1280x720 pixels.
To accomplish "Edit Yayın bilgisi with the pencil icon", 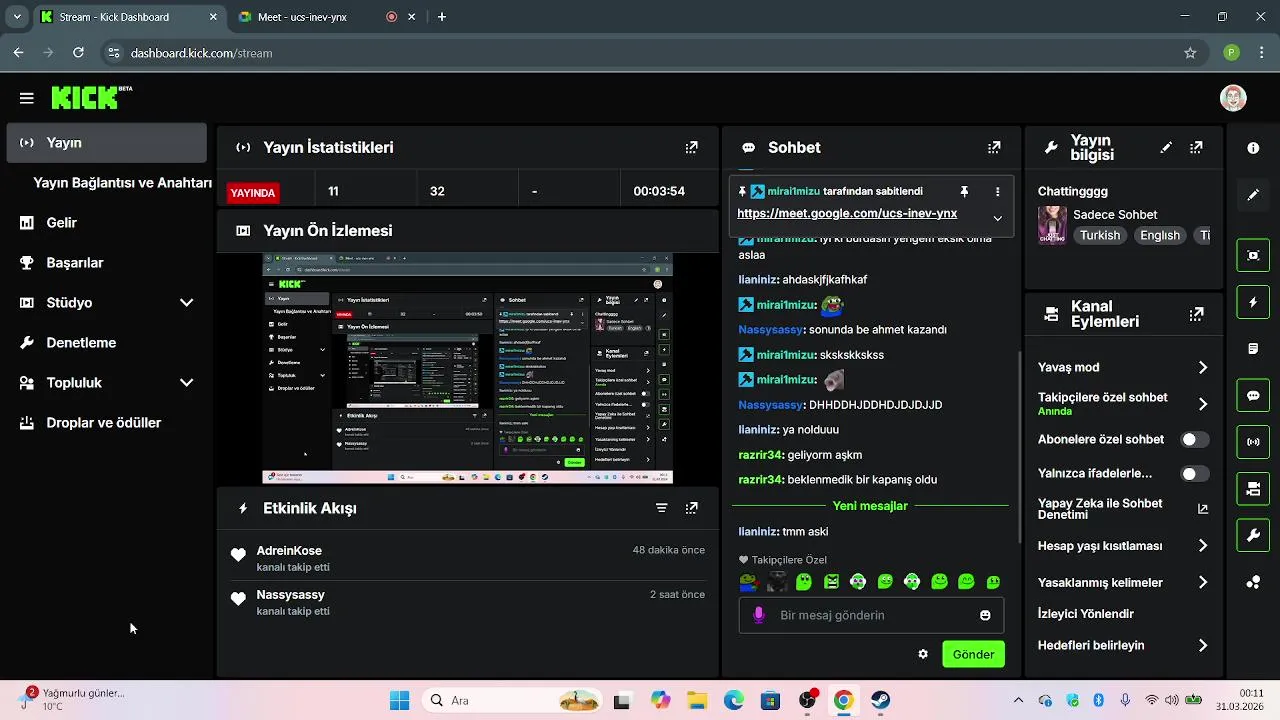I will (x=1166, y=147).
